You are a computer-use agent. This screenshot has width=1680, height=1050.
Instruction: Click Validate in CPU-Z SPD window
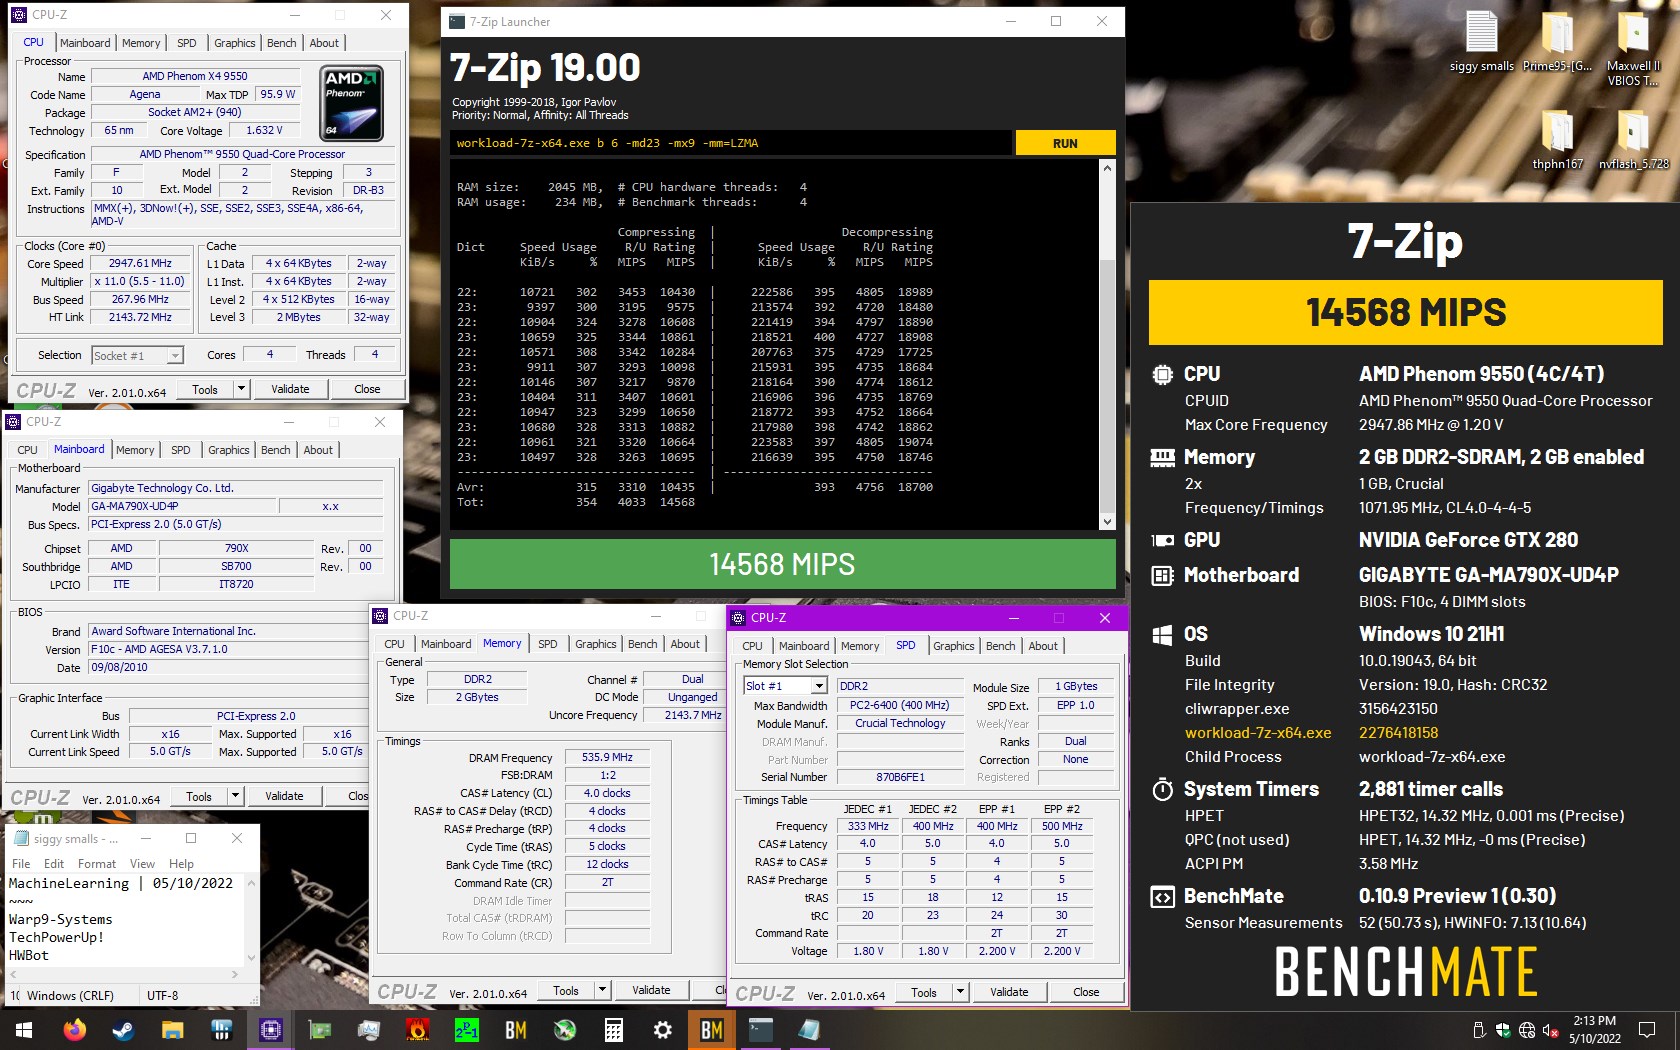pyautogui.click(x=1009, y=993)
